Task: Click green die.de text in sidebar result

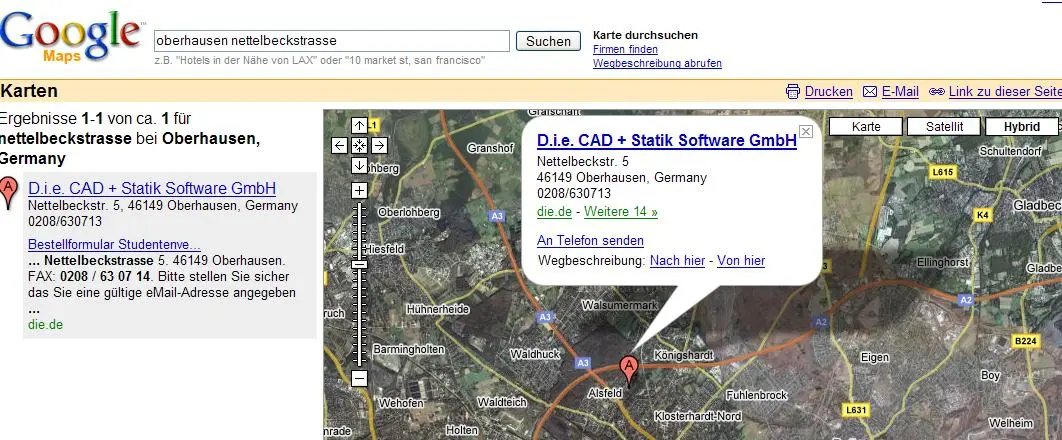Action: pyautogui.click(x=45, y=324)
